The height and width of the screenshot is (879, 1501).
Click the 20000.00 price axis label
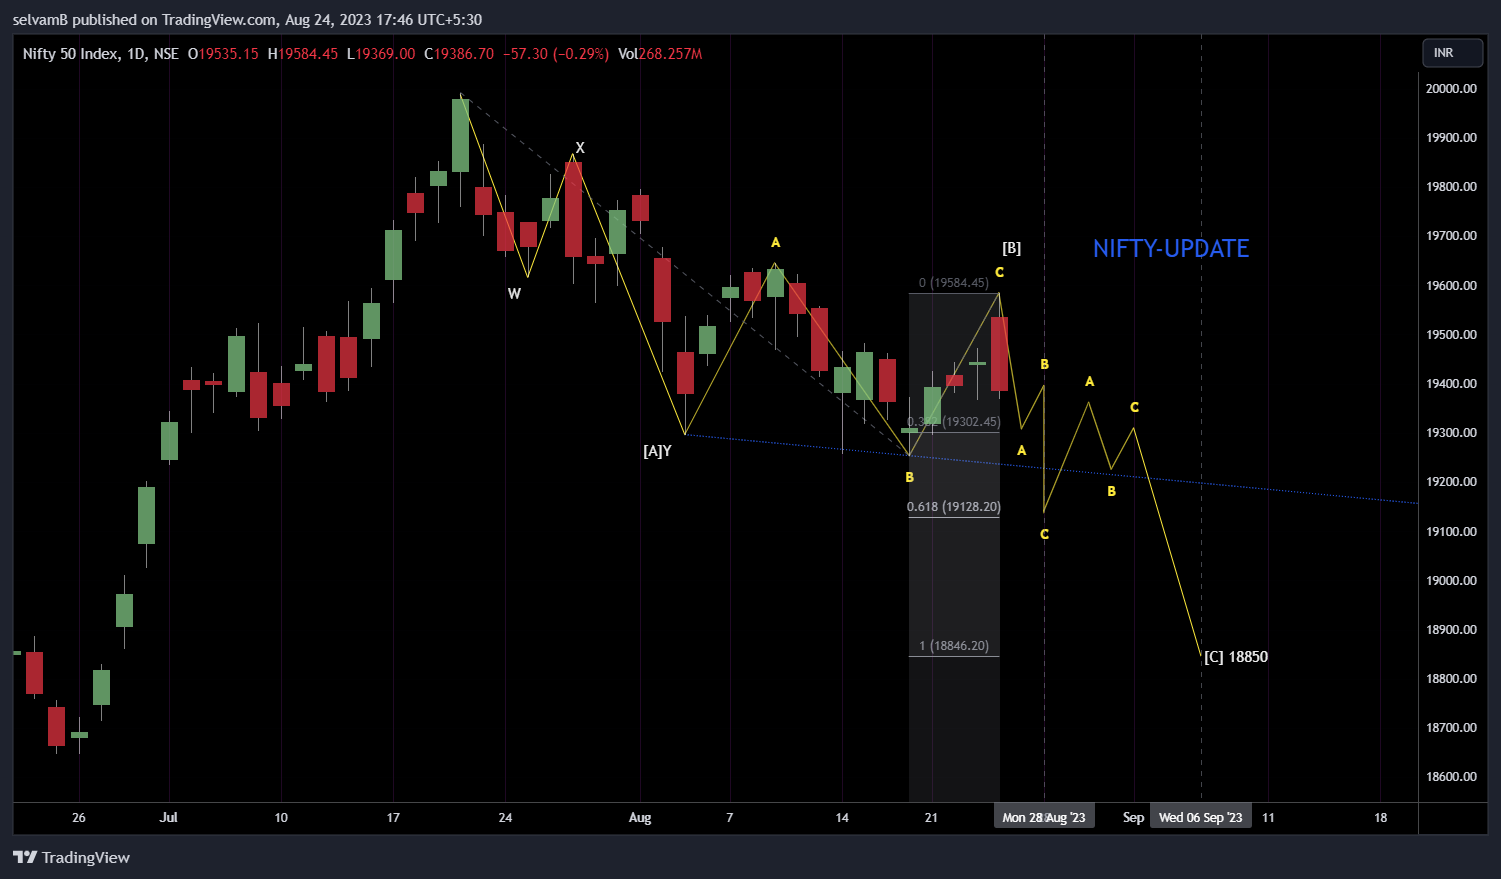(x=1451, y=88)
